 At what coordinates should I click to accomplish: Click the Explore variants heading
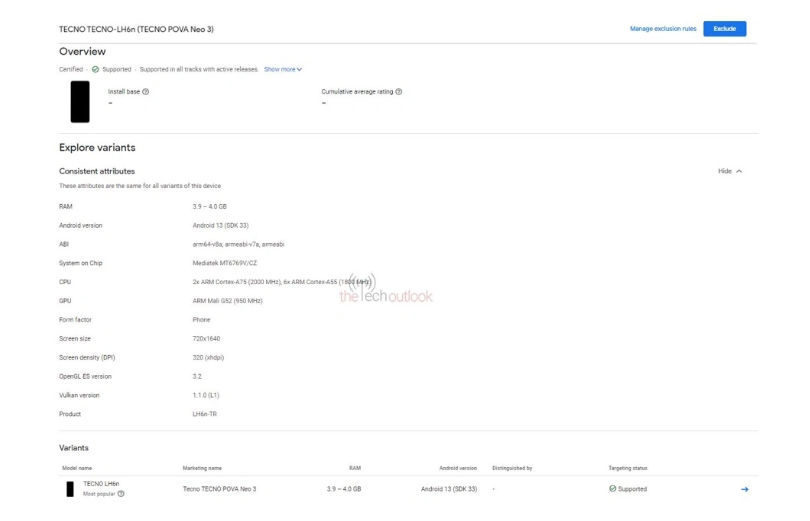tap(97, 148)
